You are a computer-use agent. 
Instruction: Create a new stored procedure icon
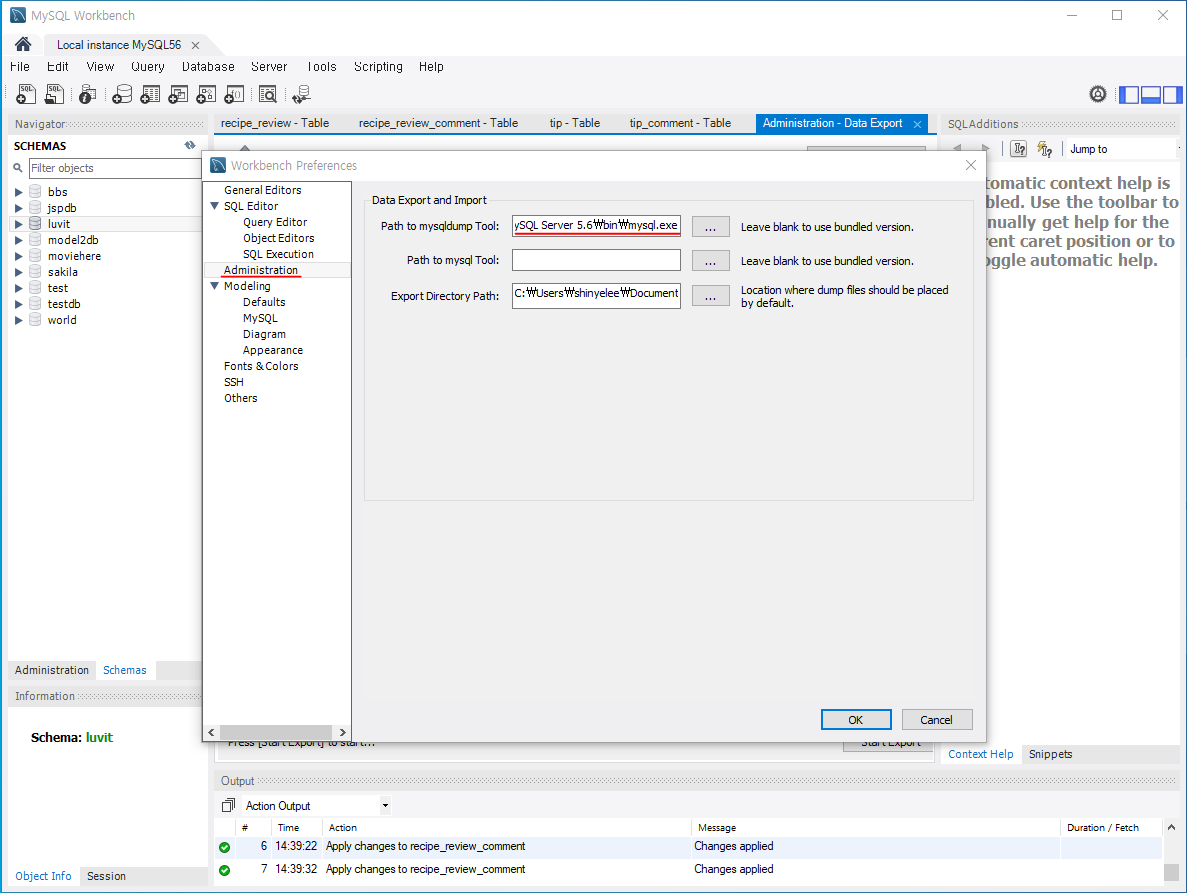click(206, 94)
